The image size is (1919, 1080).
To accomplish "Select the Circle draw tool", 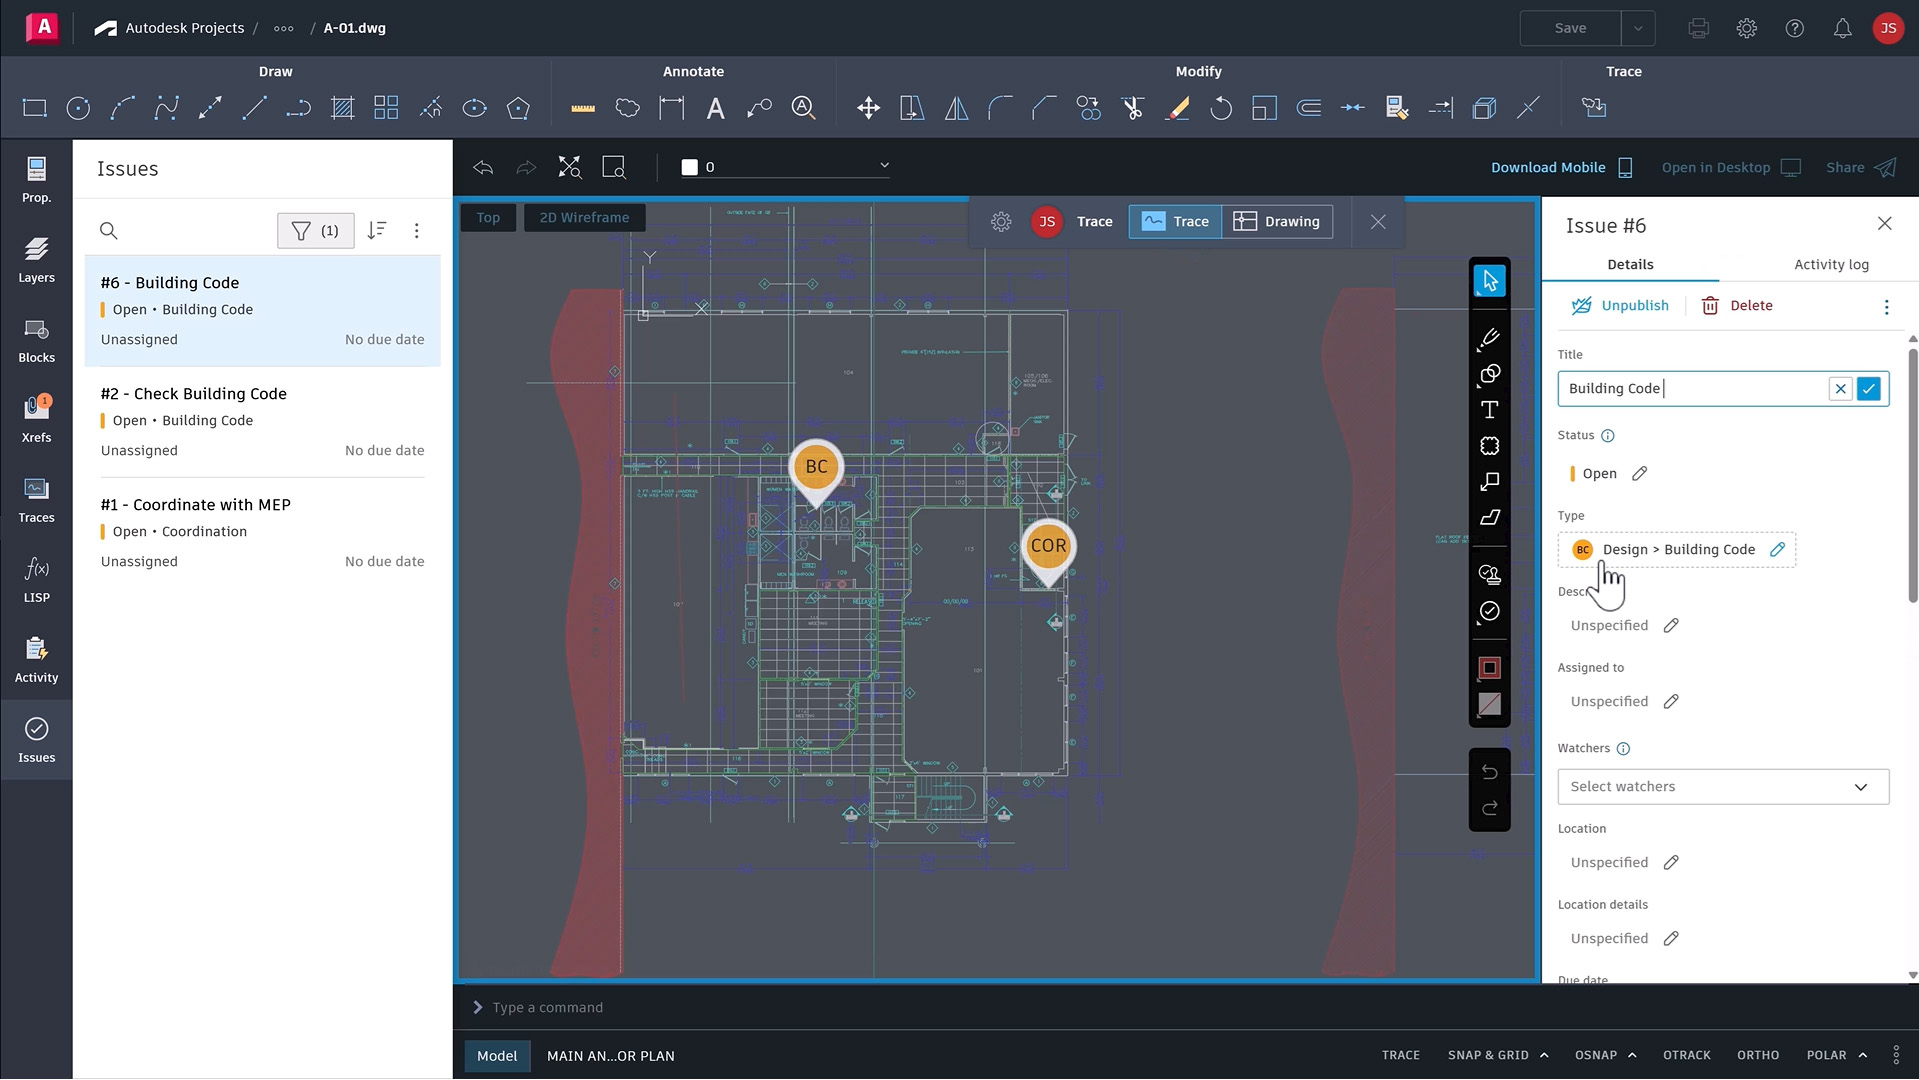I will click(78, 108).
